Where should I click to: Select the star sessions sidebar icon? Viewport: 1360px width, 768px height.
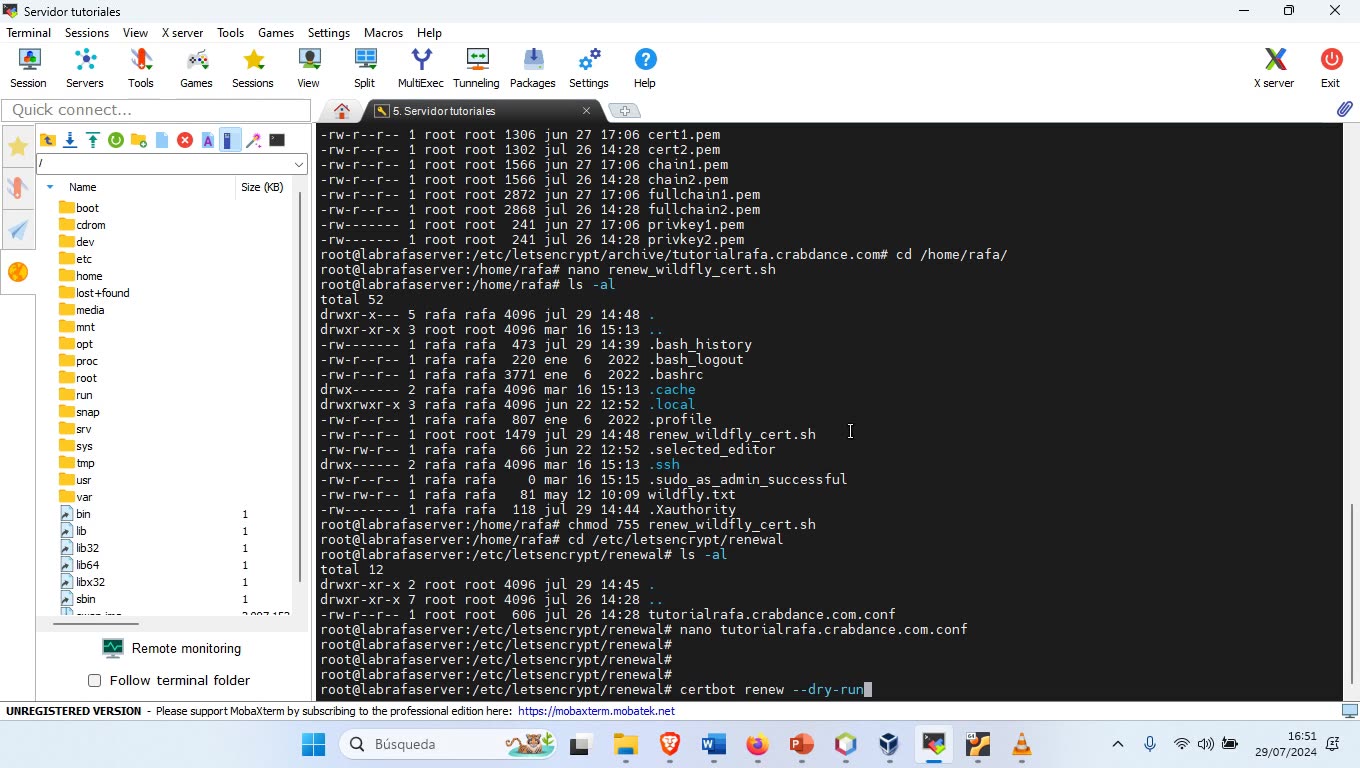(18, 146)
